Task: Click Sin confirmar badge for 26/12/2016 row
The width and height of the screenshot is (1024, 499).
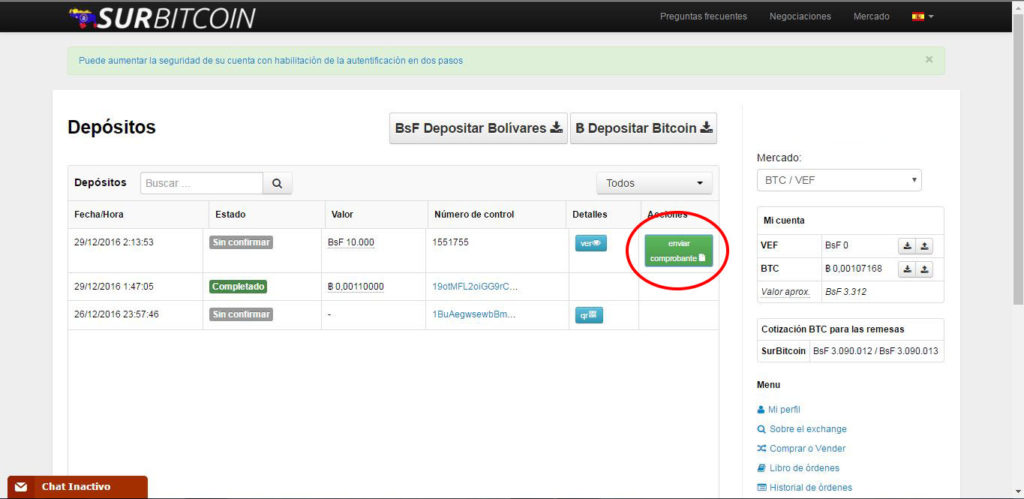Action: (x=241, y=314)
